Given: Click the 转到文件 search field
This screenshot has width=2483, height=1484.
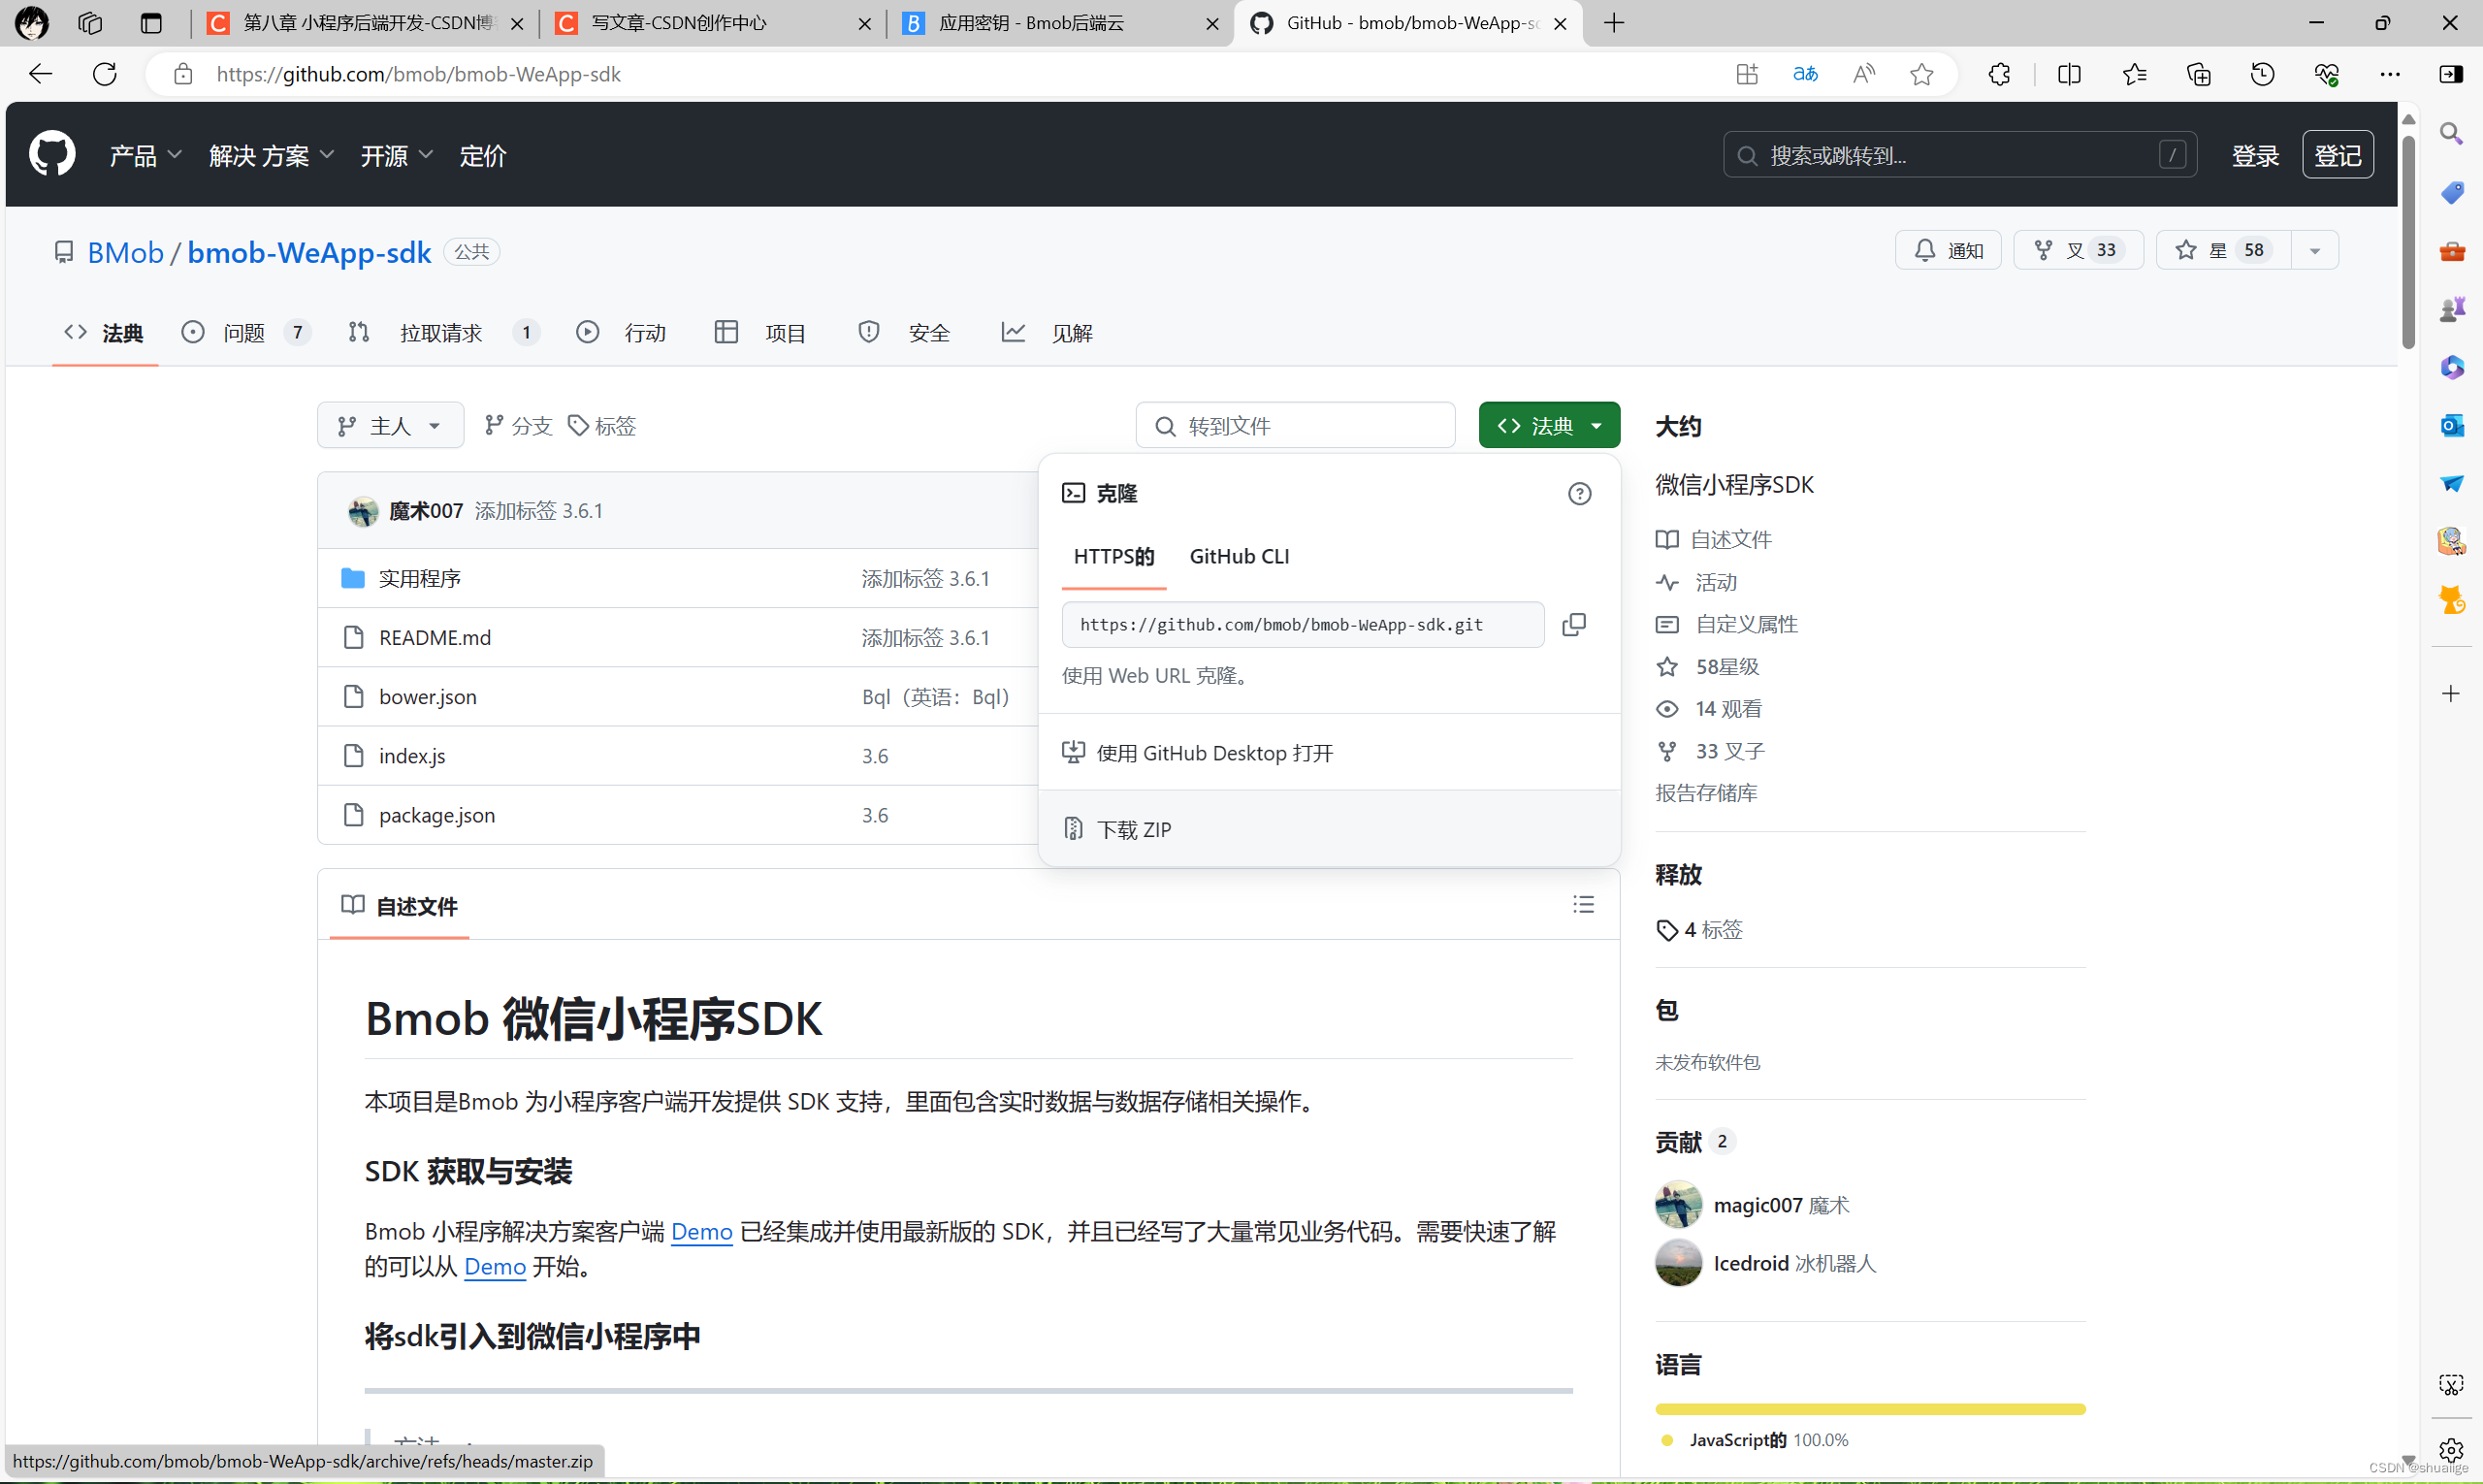Looking at the screenshot, I should point(1295,424).
